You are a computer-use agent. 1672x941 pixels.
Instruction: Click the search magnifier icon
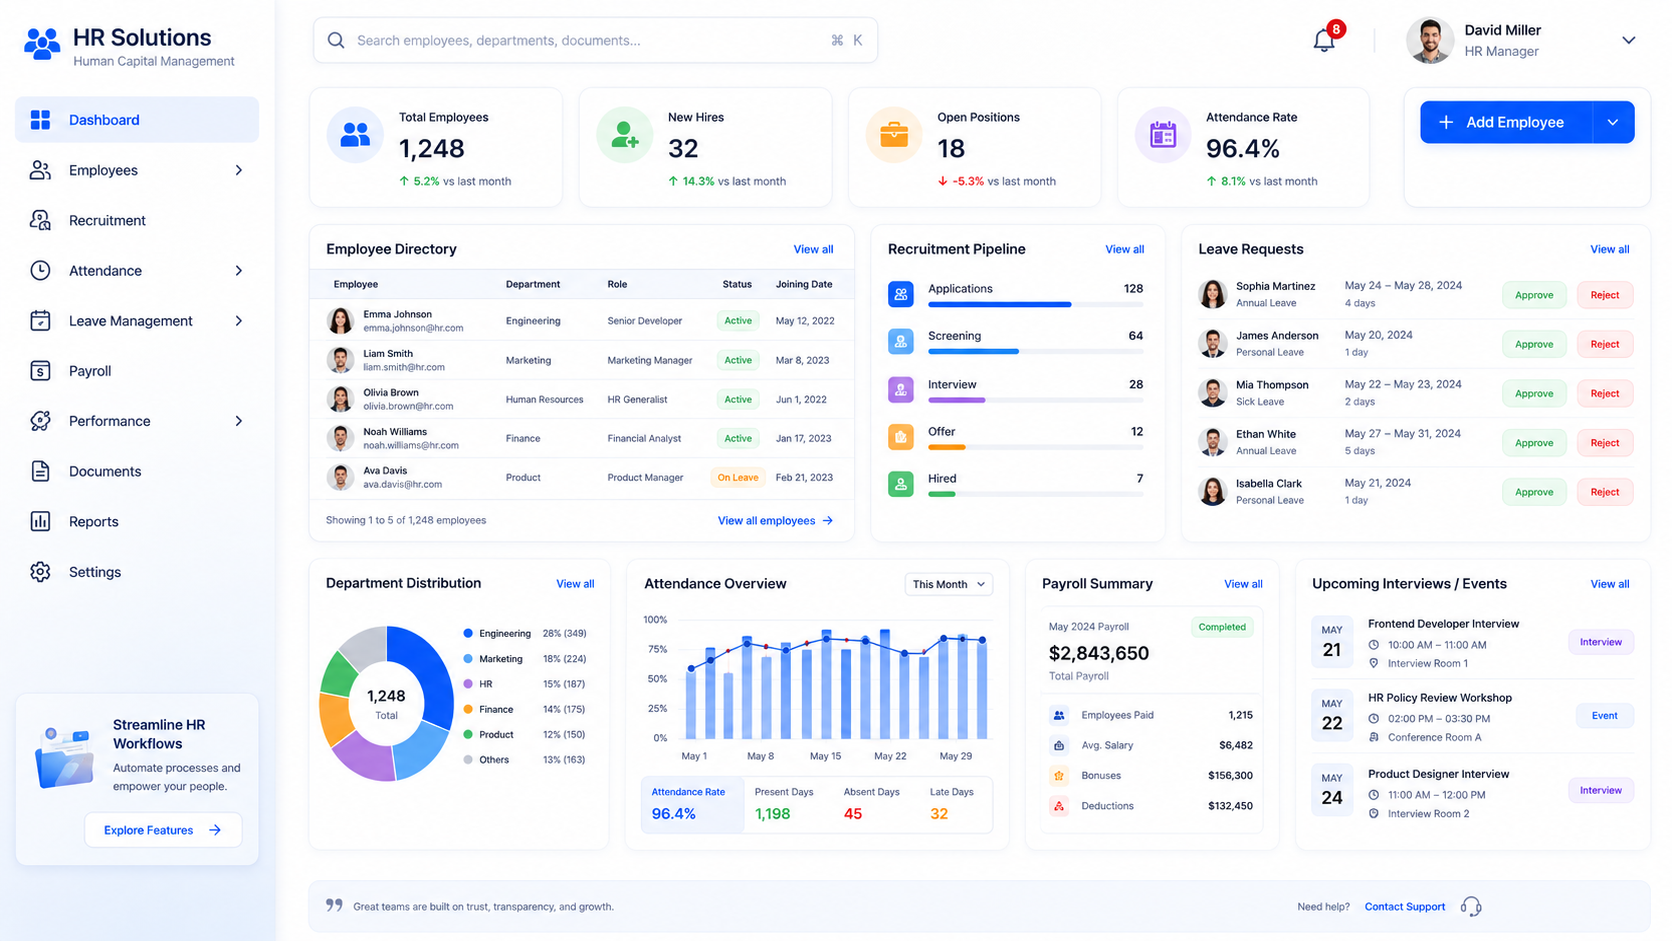pyautogui.click(x=336, y=40)
